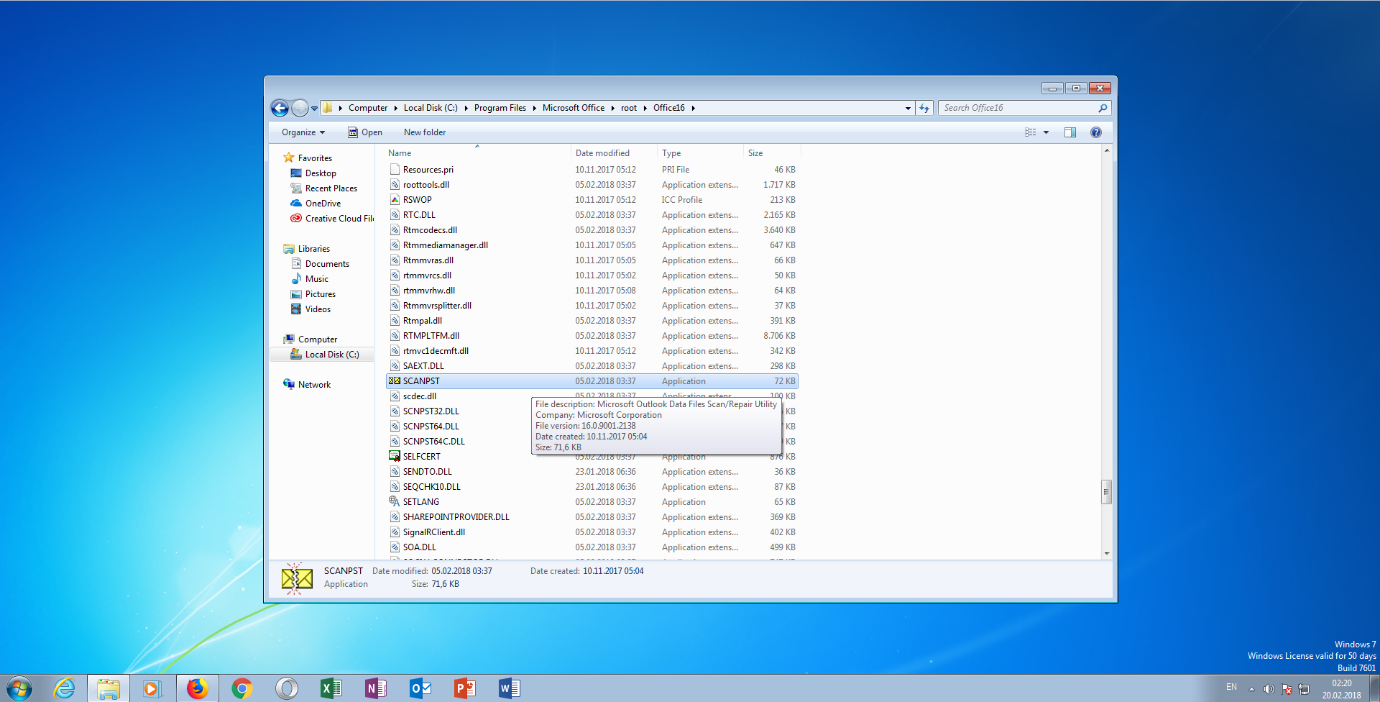The image size is (1380, 702).
Task: Open OneNote from taskbar
Action: tap(375, 688)
